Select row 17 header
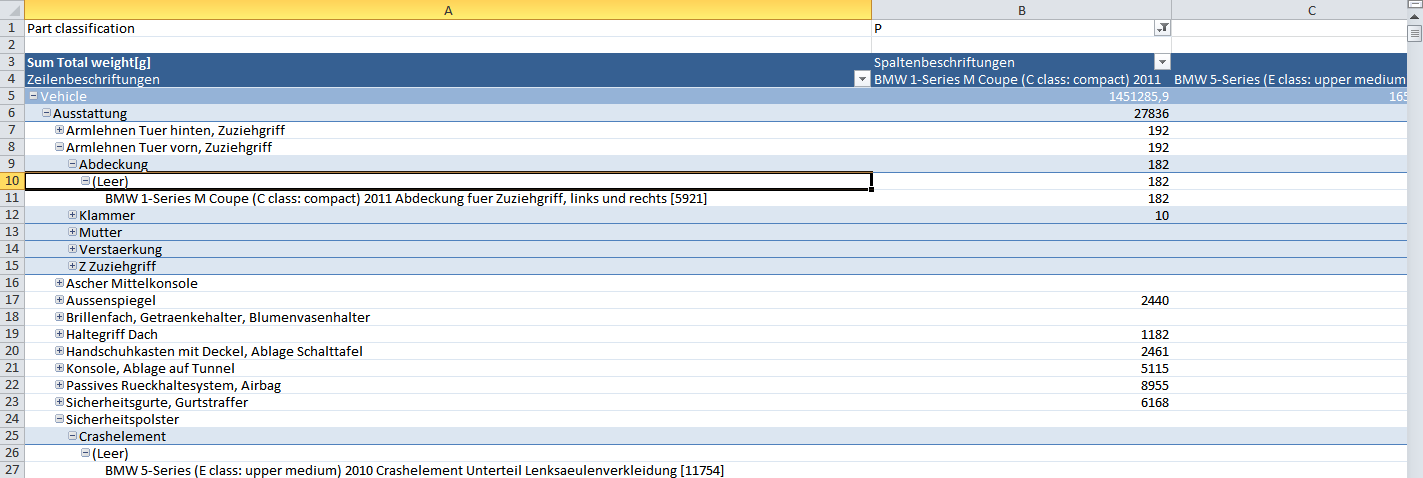 click(x=11, y=301)
